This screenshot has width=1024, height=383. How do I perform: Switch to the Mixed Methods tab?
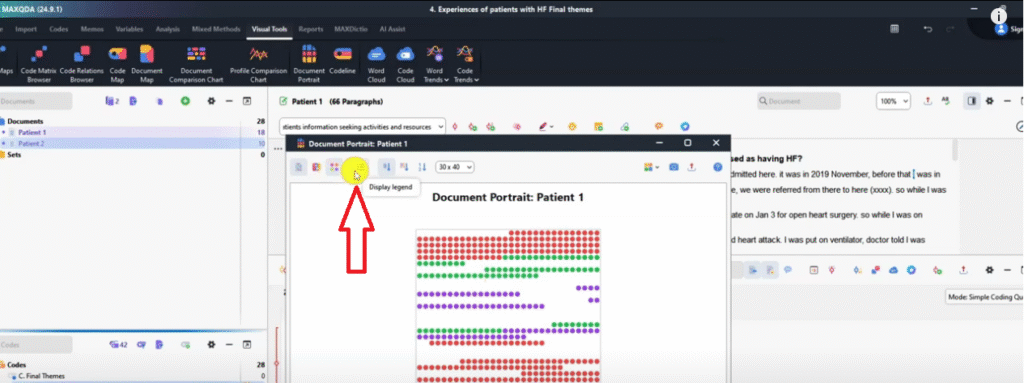(x=215, y=29)
